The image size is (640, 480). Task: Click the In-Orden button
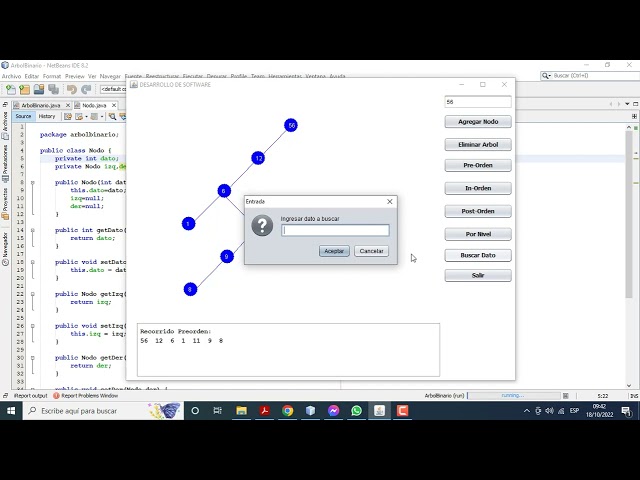[x=478, y=188]
